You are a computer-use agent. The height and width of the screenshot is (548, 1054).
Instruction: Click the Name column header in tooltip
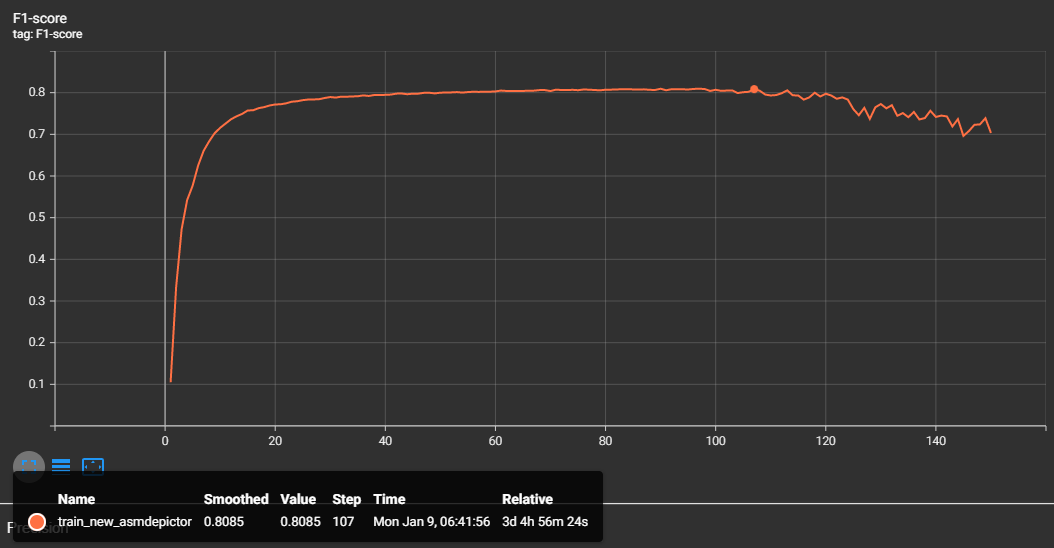[76, 499]
